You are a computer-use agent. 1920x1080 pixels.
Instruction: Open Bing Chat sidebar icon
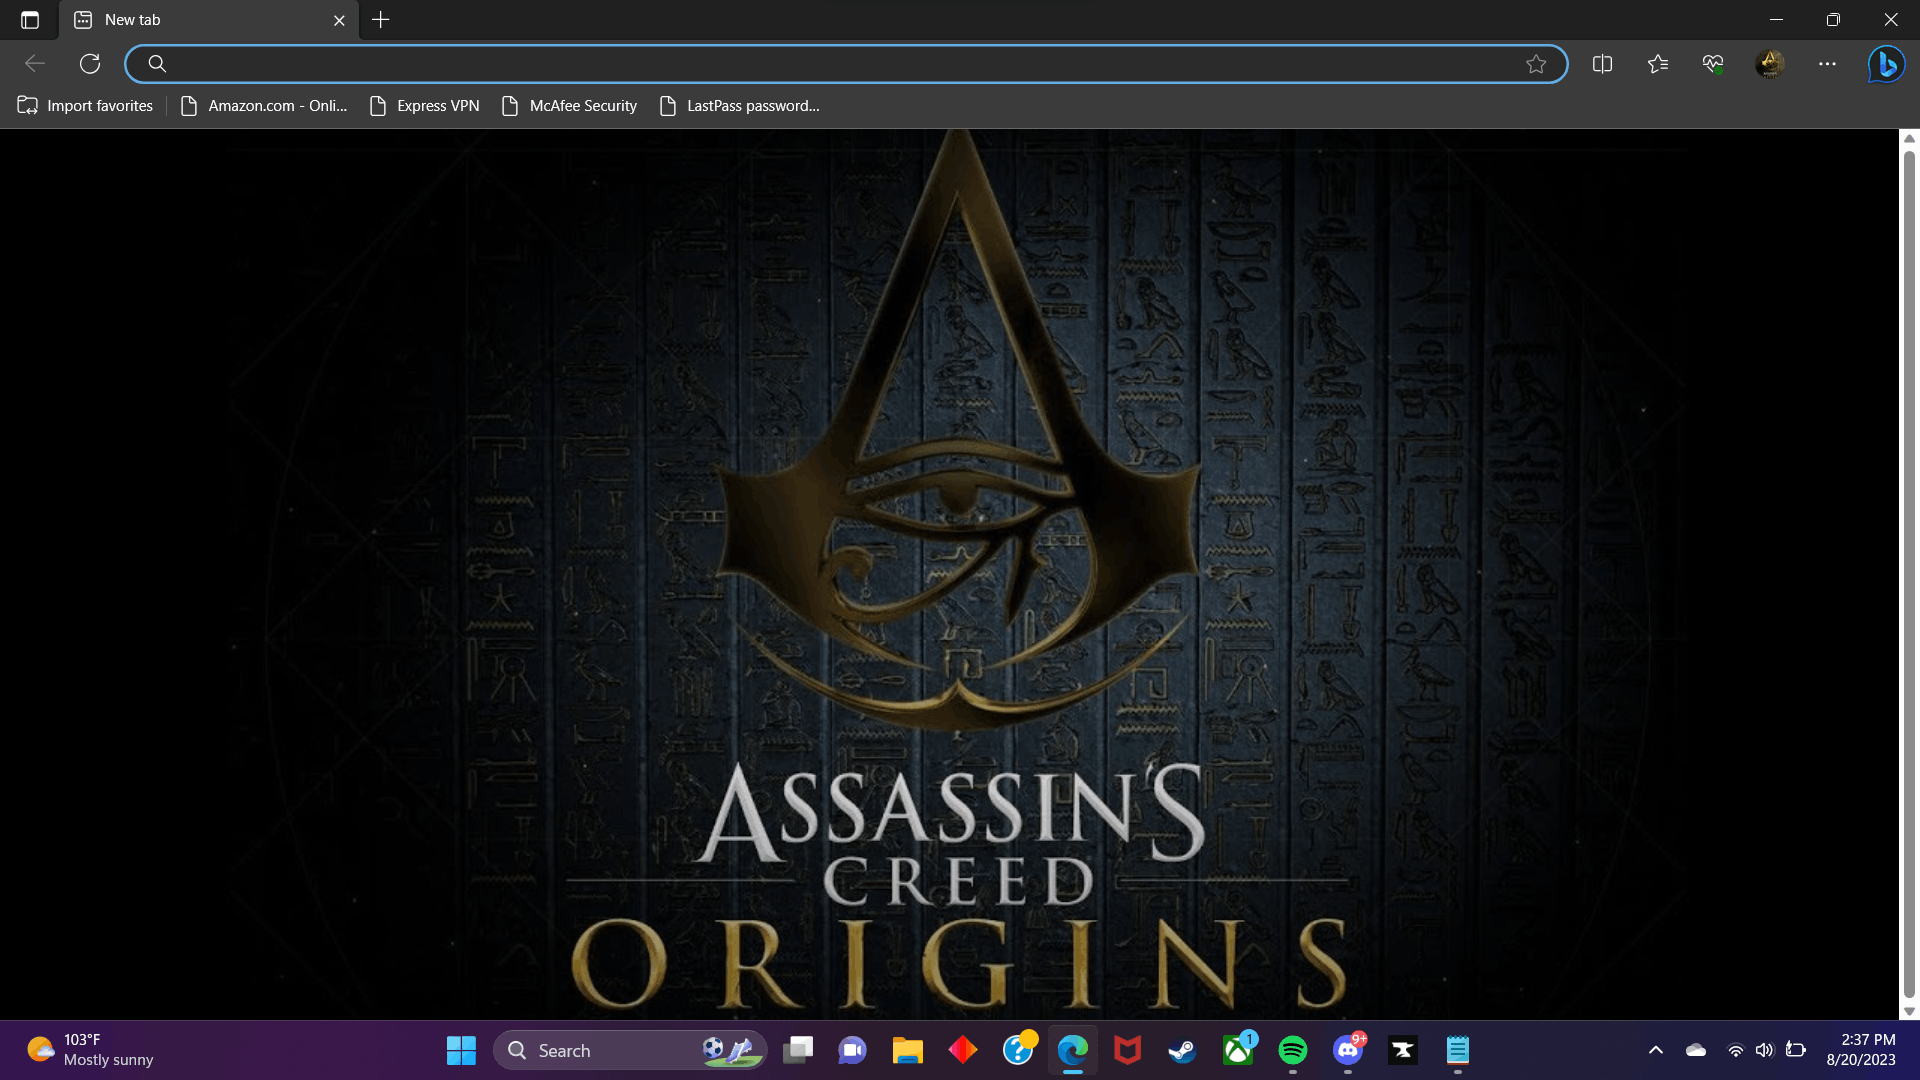[x=1886, y=64]
